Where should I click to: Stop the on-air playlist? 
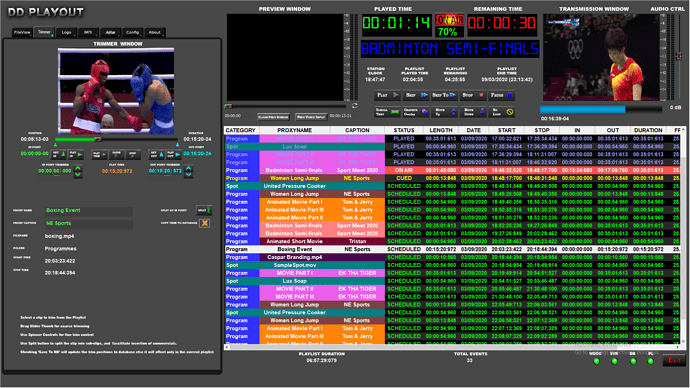pos(473,95)
